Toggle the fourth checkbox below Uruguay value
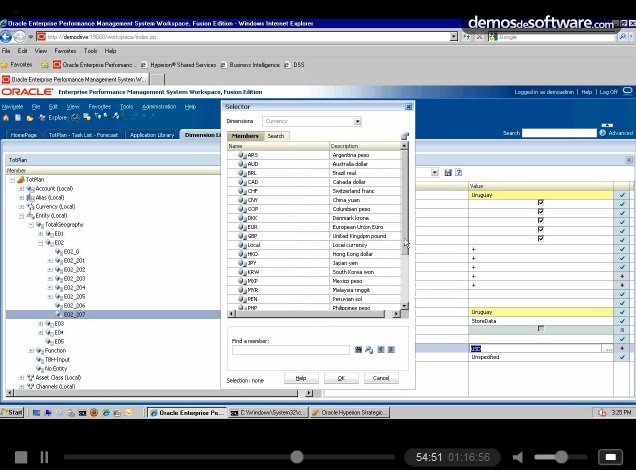 click(x=541, y=229)
